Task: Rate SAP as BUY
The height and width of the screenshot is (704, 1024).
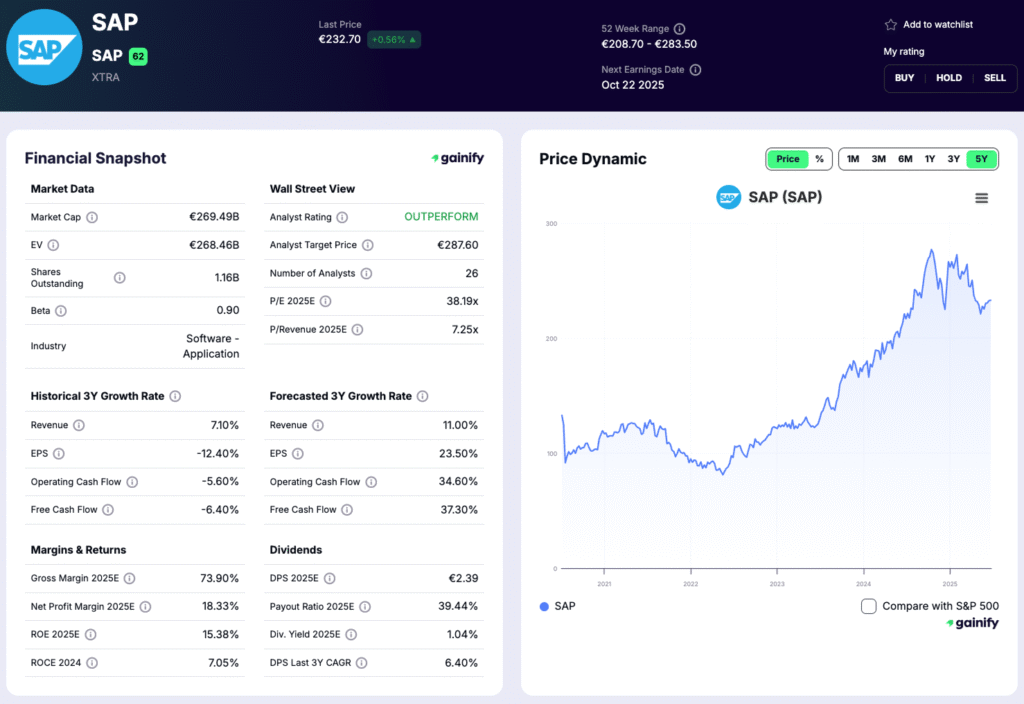Action: [904, 77]
